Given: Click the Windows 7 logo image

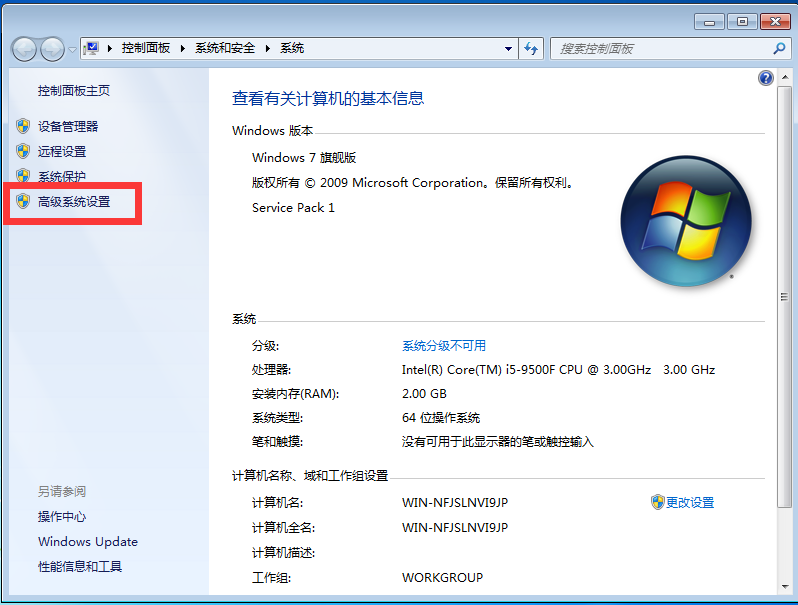Looking at the screenshot, I should (x=686, y=221).
